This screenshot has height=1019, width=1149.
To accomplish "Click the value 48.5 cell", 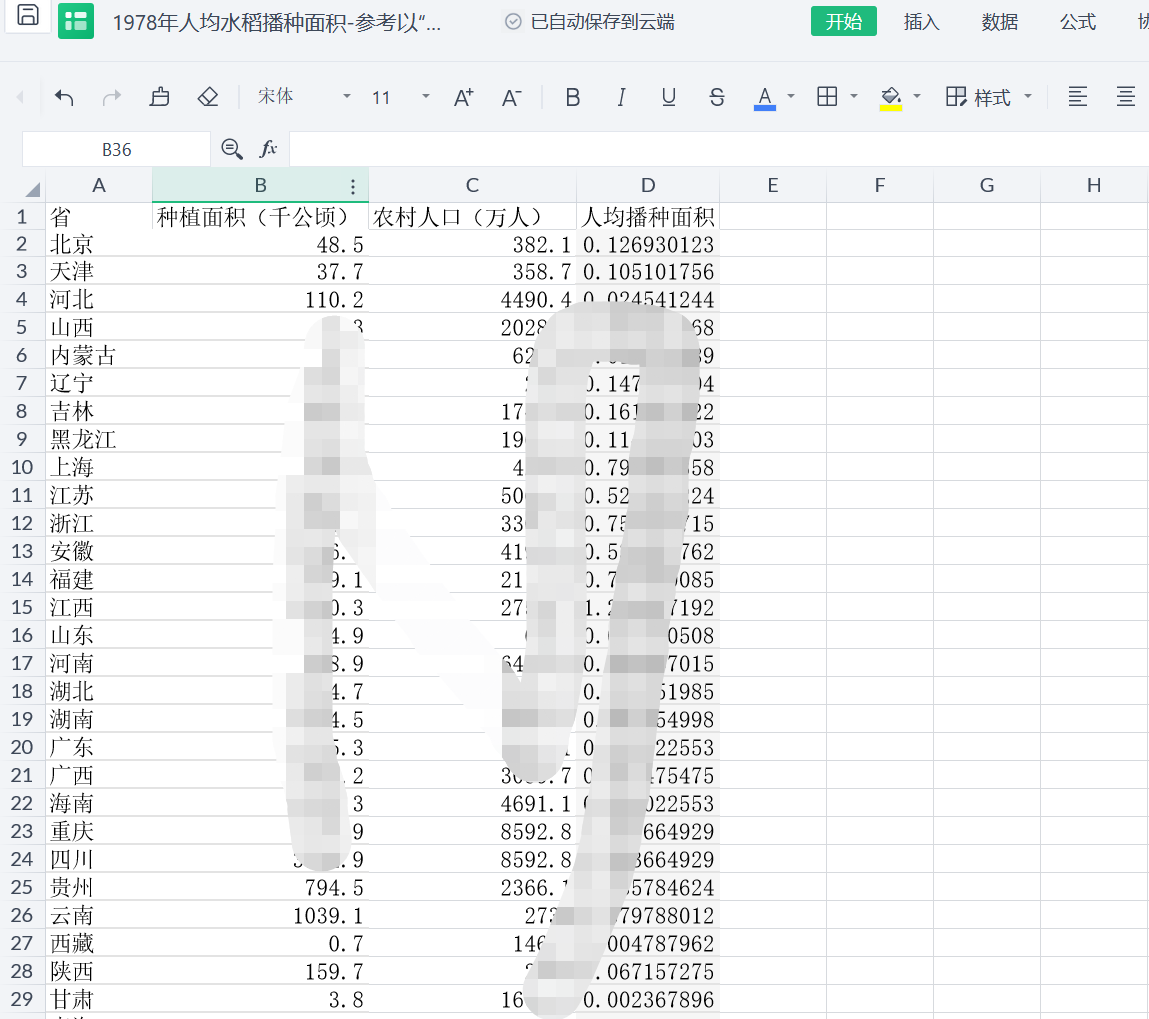I will (x=260, y=244).
